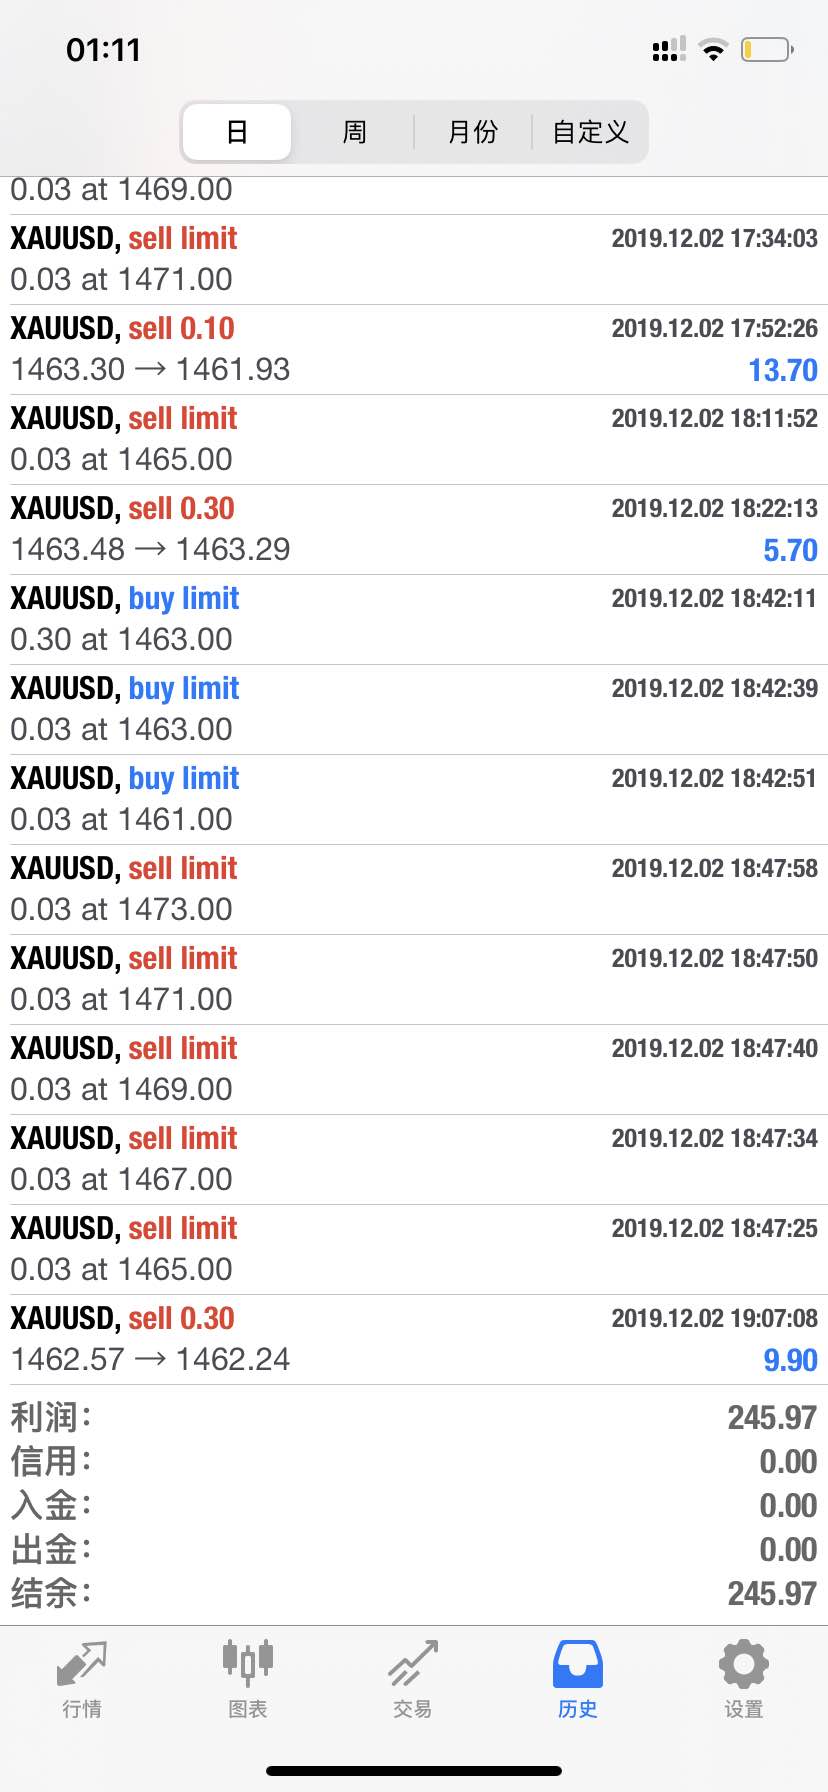Tap the 结余 balance summary row
This screenshot has height=1792, width=828.
click(x=414, y=1593)
